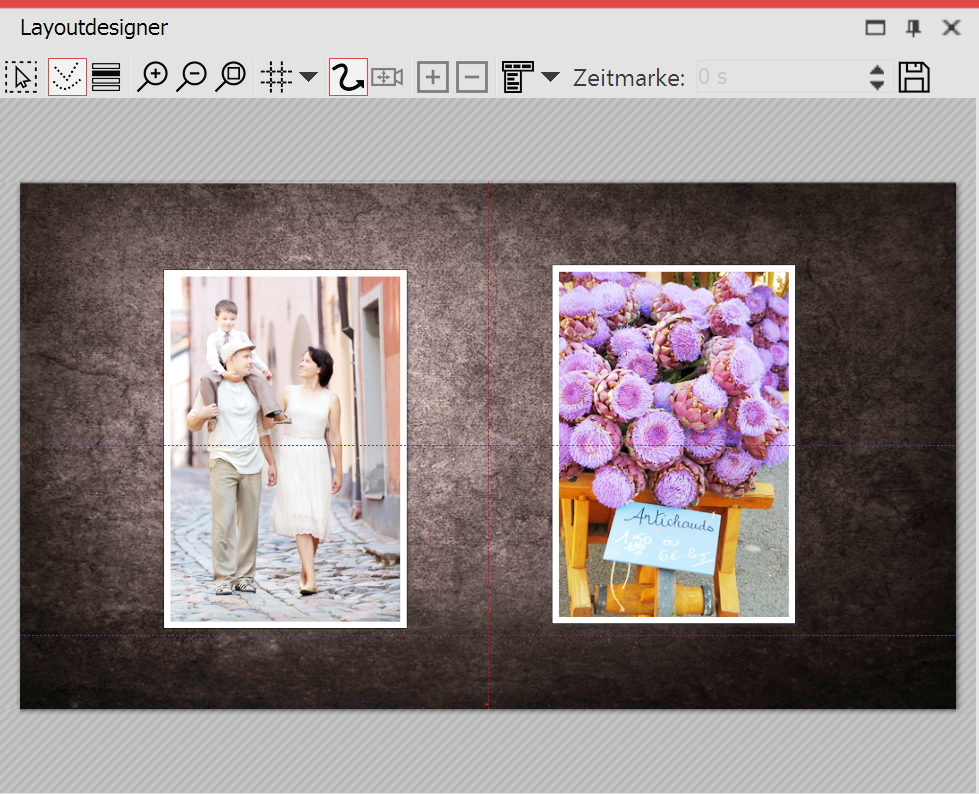Save the current layout
Image resolution: width=979 pixels, height=794 pixels.
(913, 76)
